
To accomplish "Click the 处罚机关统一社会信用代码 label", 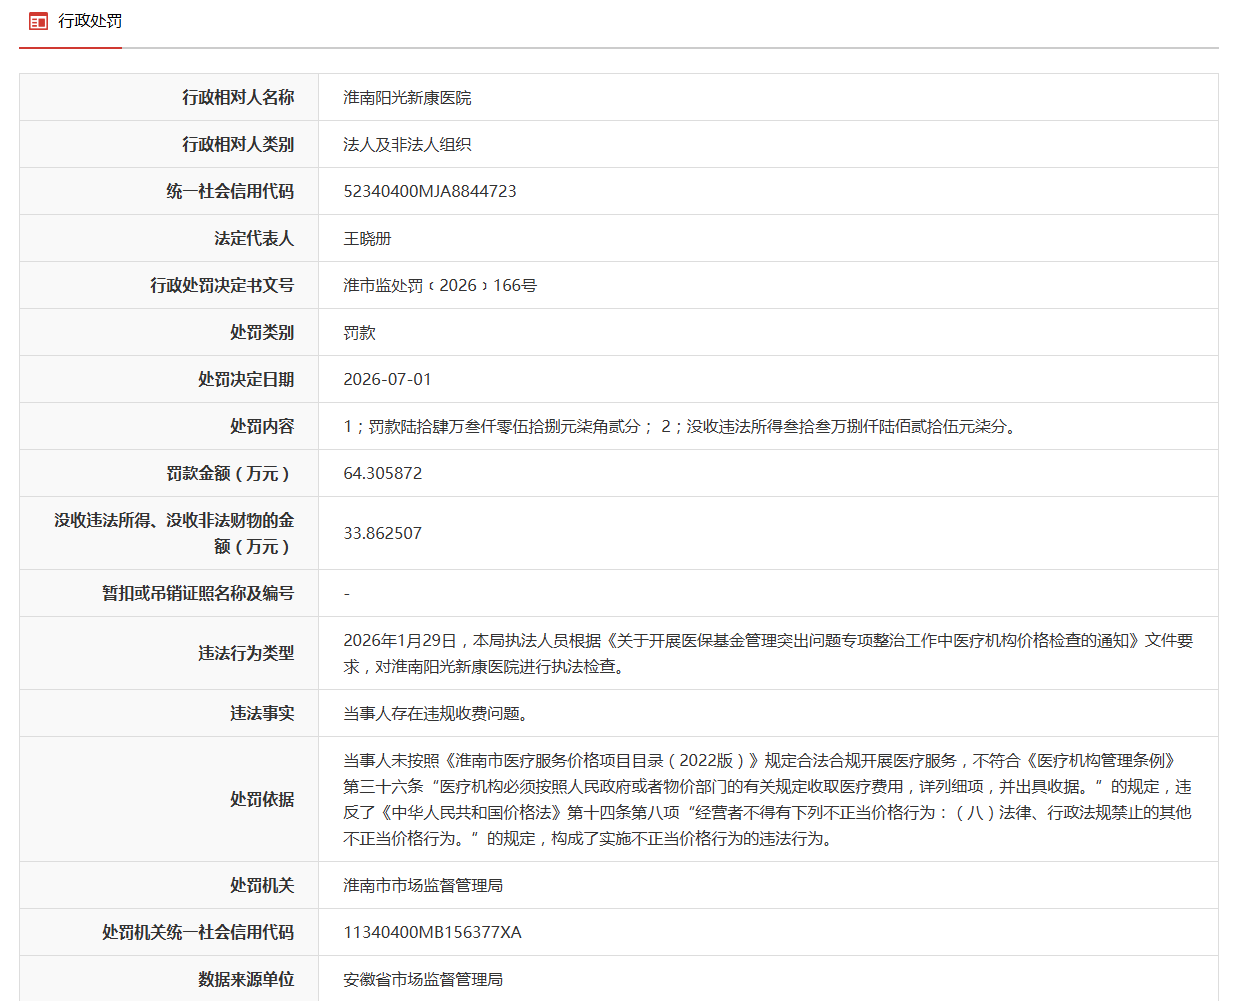I will pyautogui.click(x=198, y=932).
